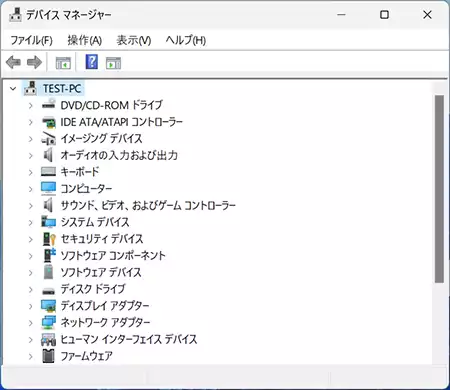The image size is (450, 390).
Task: Expand the ヒューマン インターフェイス デバイス node
Action: [31, 340]
